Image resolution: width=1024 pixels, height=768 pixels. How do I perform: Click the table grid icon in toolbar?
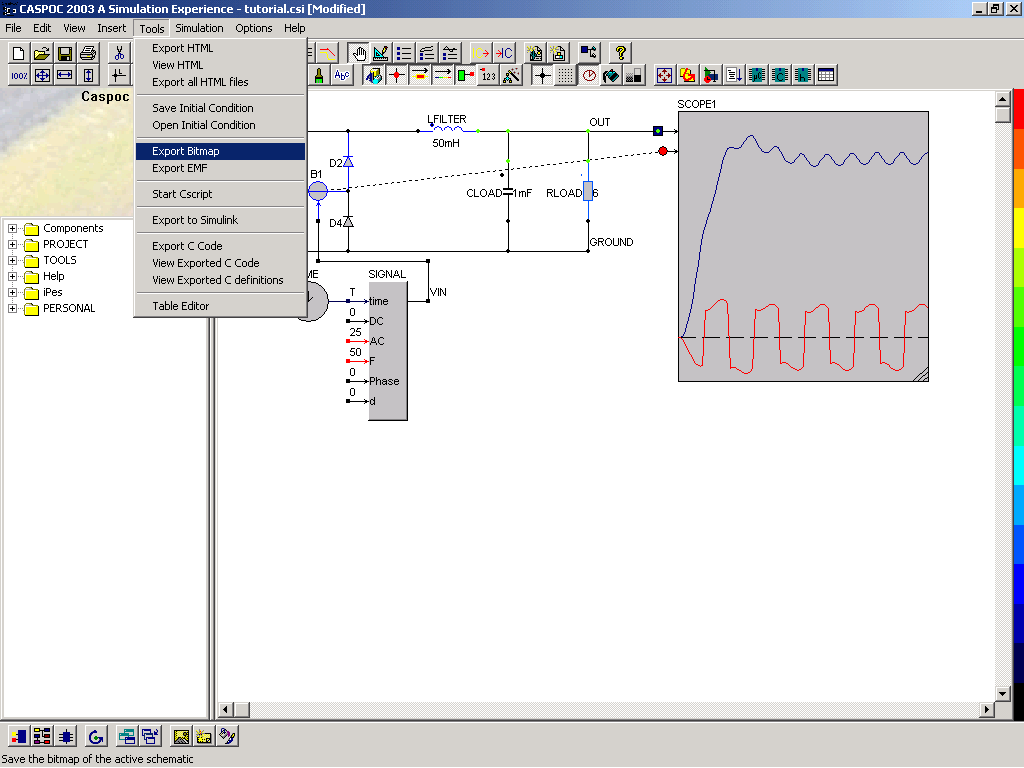point(826,75)
